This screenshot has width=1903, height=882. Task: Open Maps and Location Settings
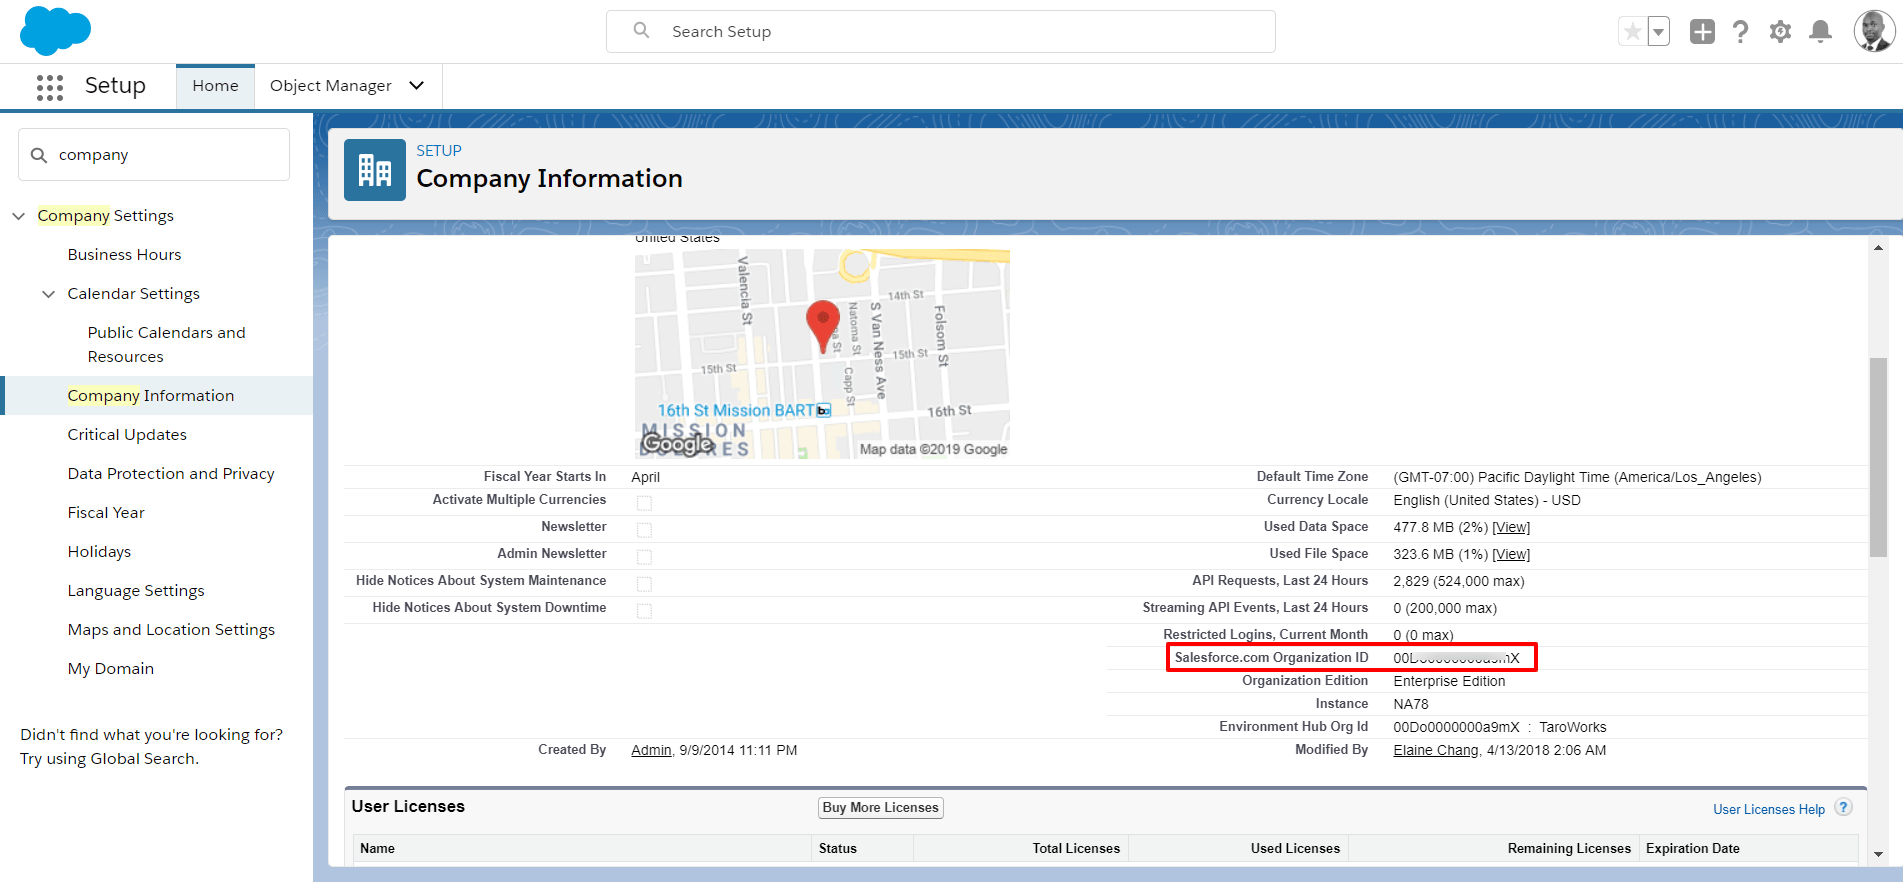(171, 630)
